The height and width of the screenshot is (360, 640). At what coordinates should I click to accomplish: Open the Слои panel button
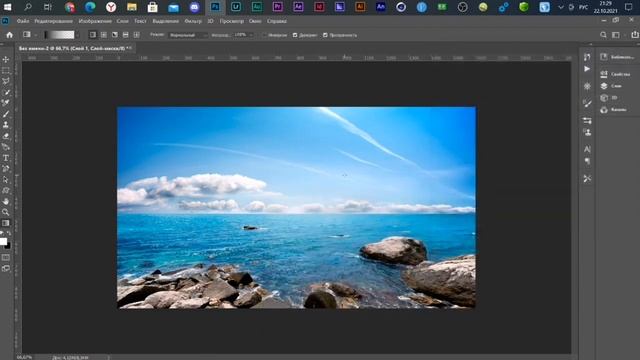tap(611, 86)
